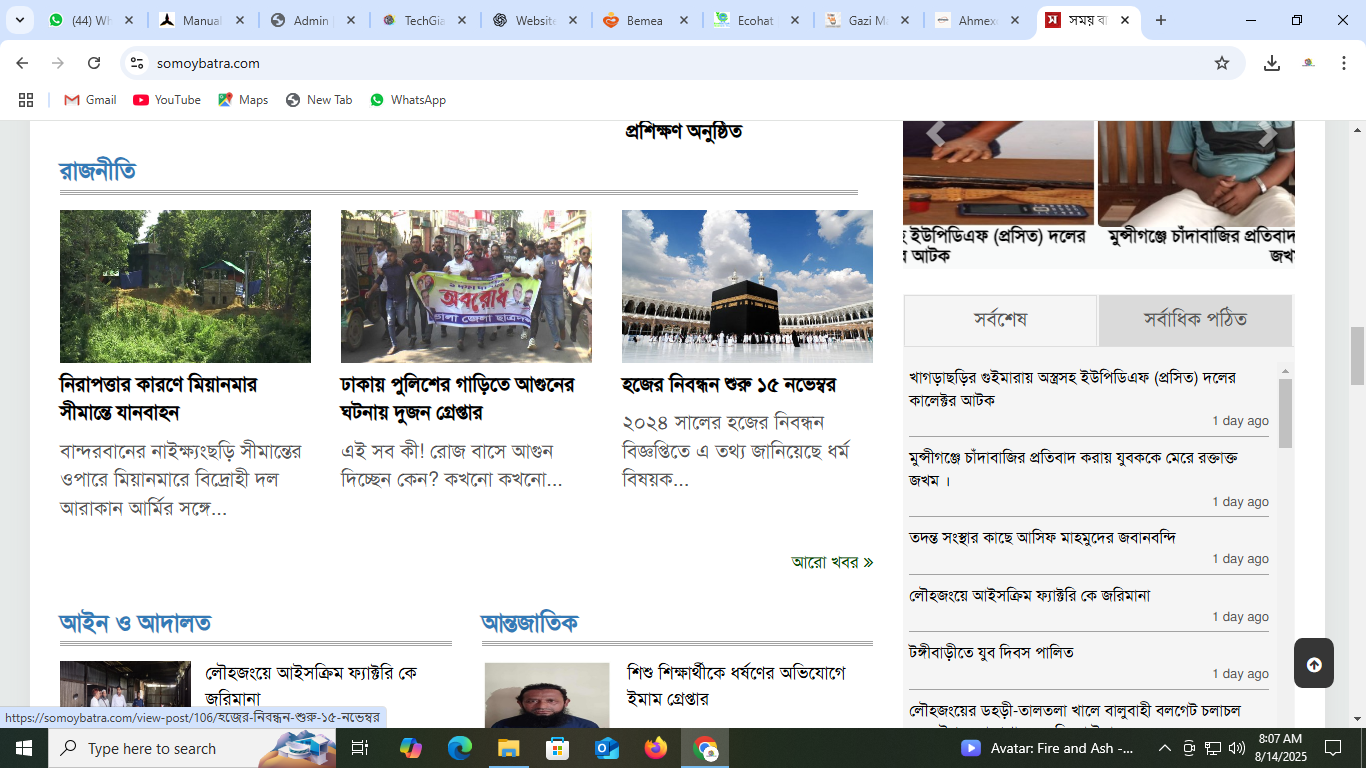Click the আরো খবর more news link

[831, 562]
